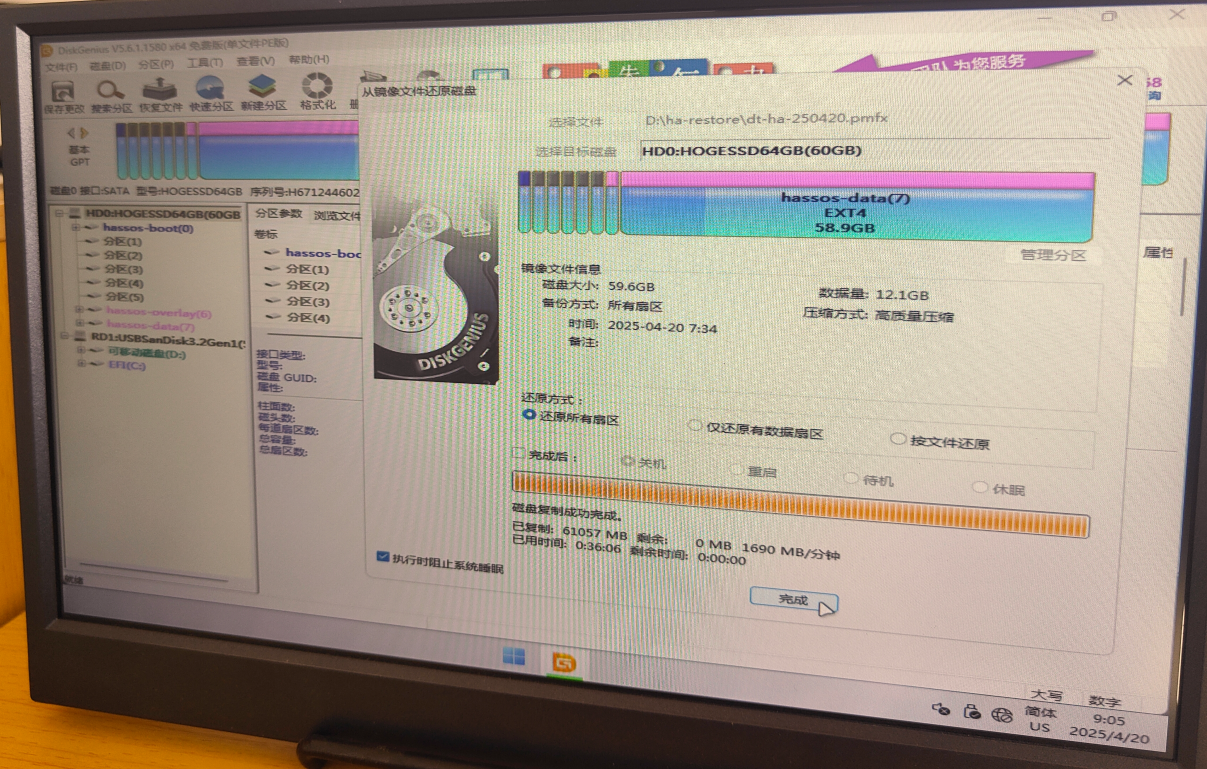The width and height of the screenshot is (1207, 769).
Task: Enable the 完成后 checkbox
Action: point(518,453)
